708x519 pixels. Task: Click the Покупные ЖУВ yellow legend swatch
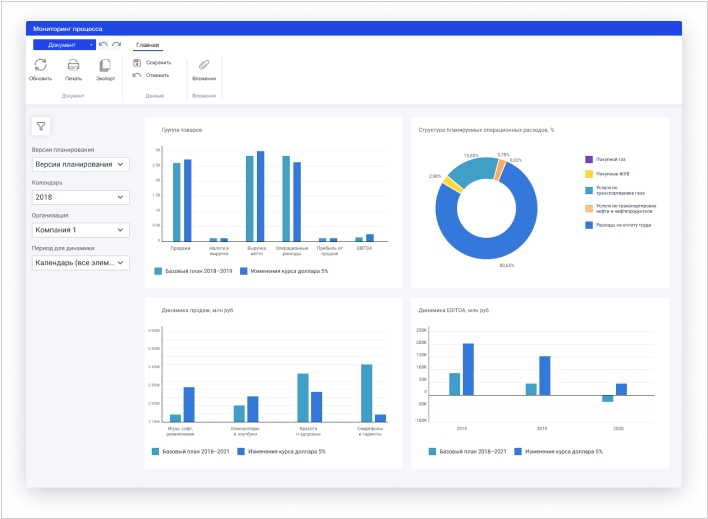(x=589, y=174)
